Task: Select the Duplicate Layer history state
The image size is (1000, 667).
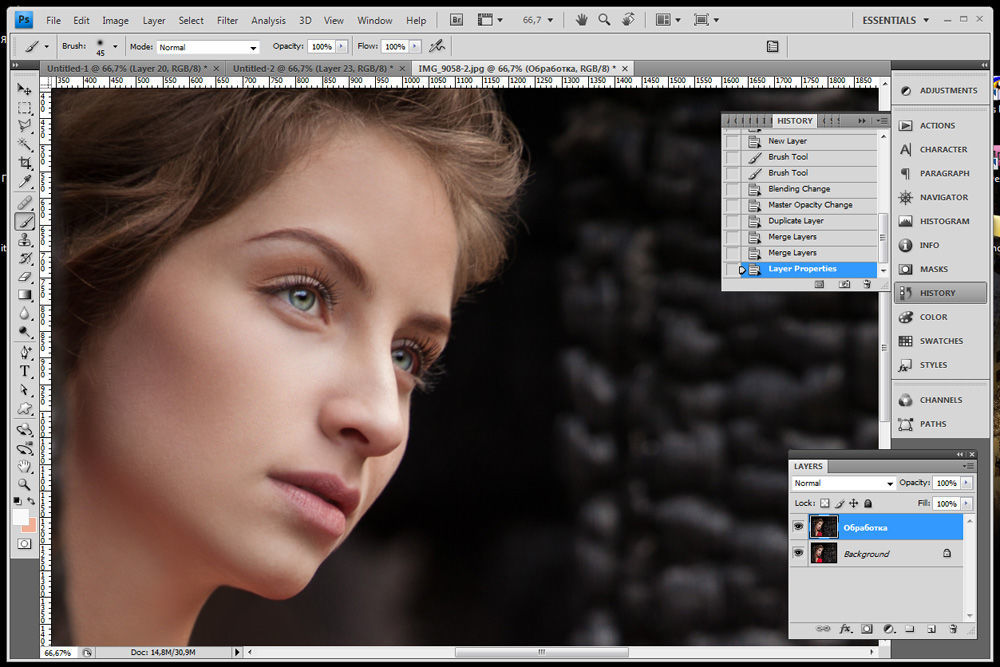Action: click(796, 221)
